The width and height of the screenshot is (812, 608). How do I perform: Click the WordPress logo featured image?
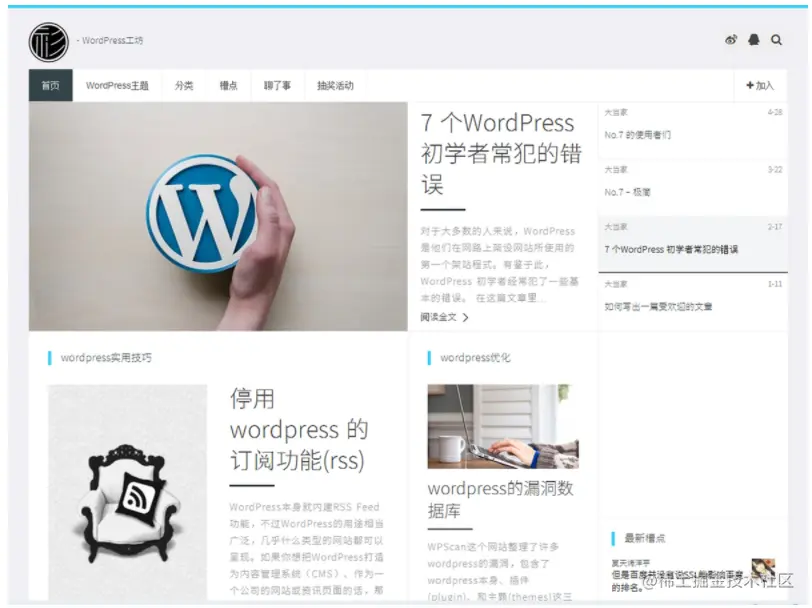[x=218, y=216]
